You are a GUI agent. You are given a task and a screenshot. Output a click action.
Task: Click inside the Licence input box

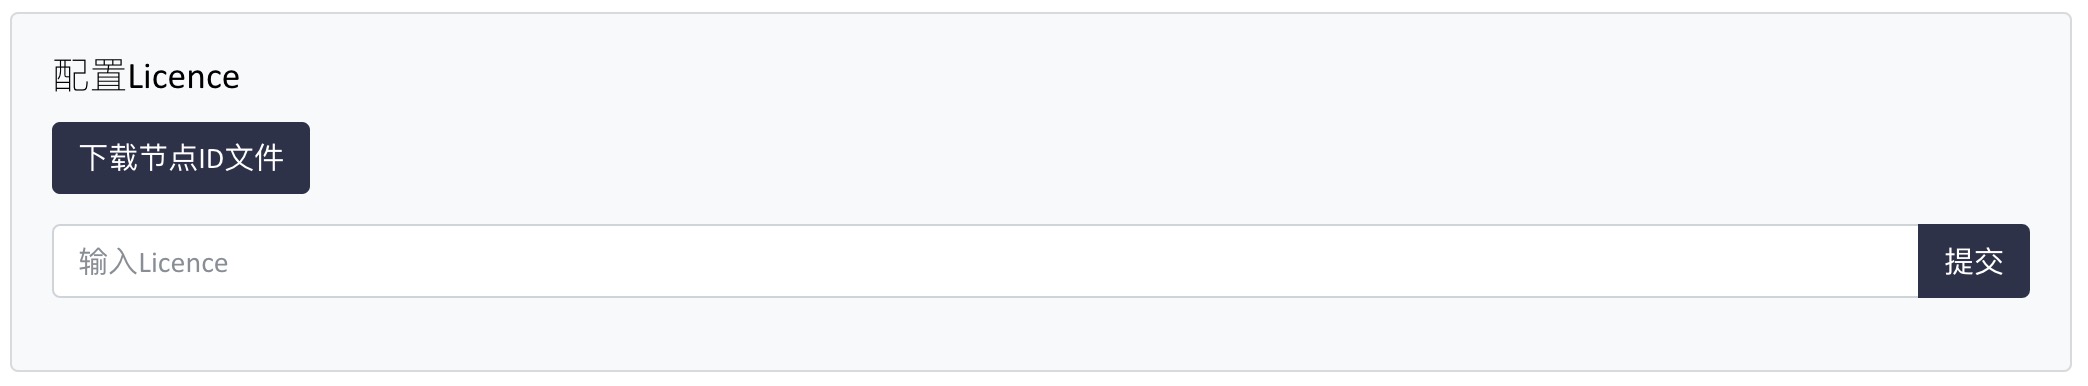point(985,261)
